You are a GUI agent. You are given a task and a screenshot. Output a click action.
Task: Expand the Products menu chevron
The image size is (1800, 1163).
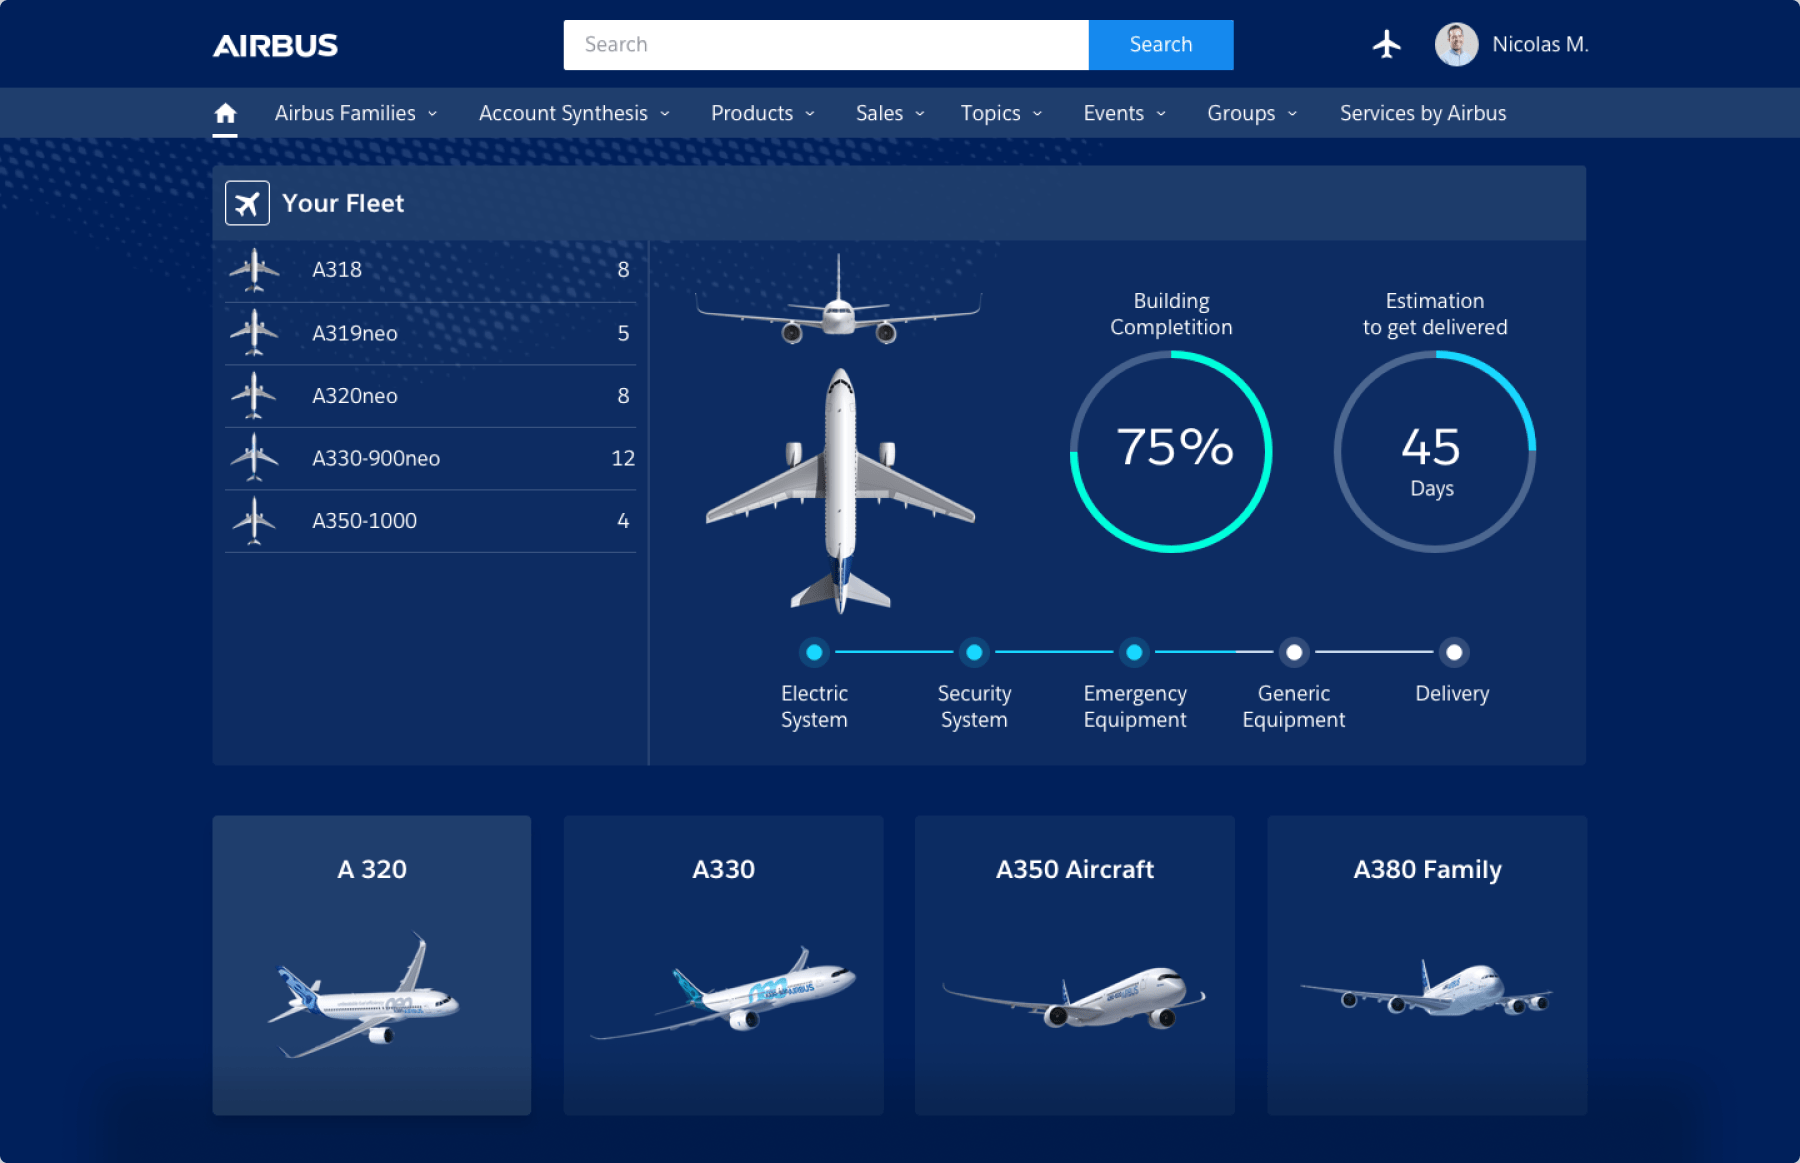(x=810, y=114)
